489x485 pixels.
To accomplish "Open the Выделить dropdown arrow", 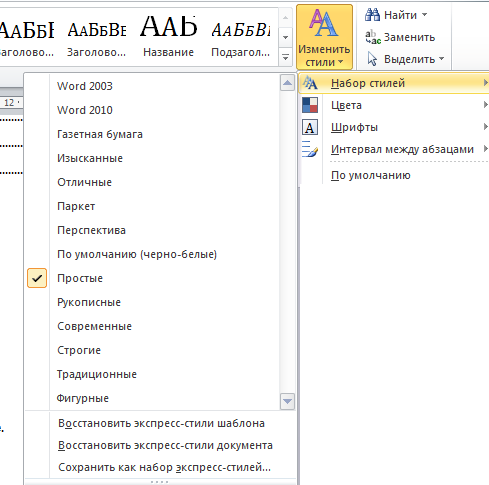I will pos(442,59).
